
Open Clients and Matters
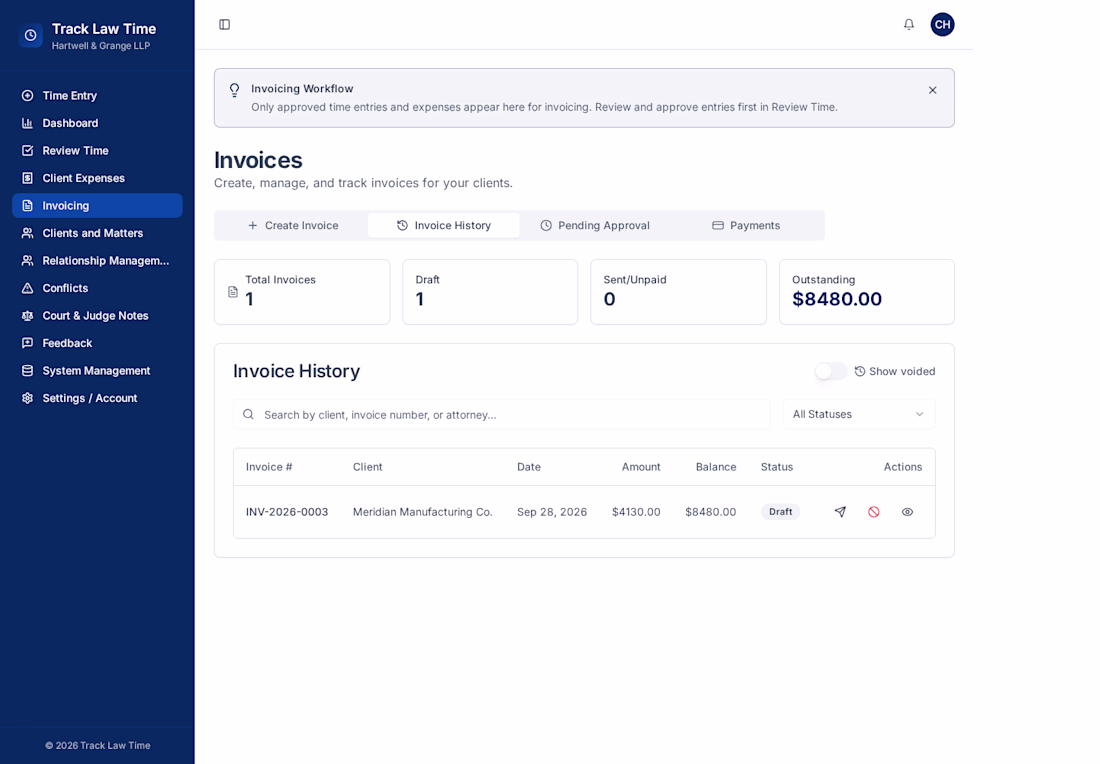click(98, 233)
